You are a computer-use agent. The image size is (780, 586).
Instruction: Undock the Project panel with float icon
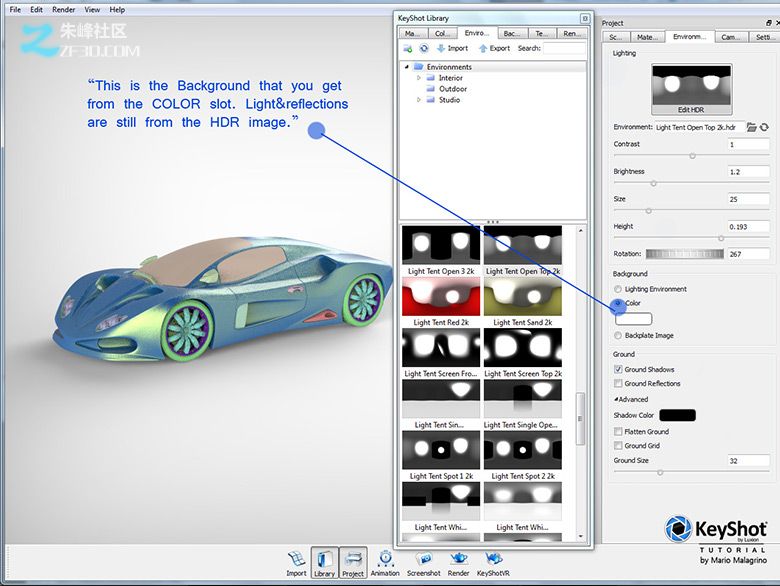[769, 23]
